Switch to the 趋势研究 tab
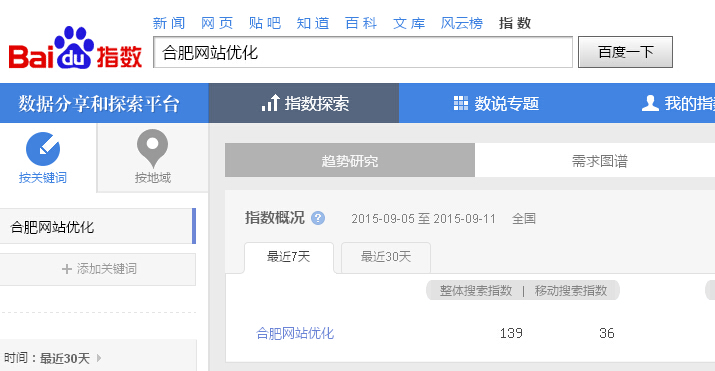 [350, 160]
